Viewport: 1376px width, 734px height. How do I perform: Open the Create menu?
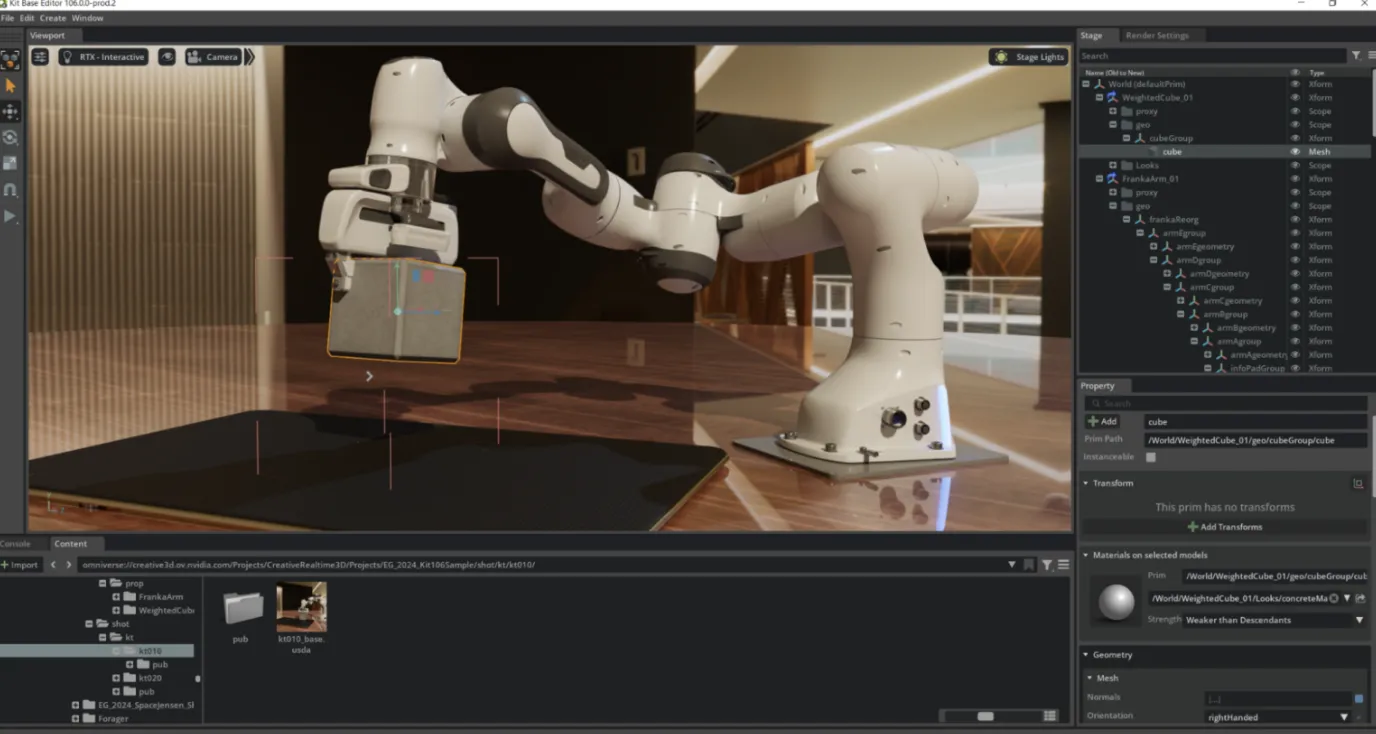pyautogui.click(x=53, y=18)
